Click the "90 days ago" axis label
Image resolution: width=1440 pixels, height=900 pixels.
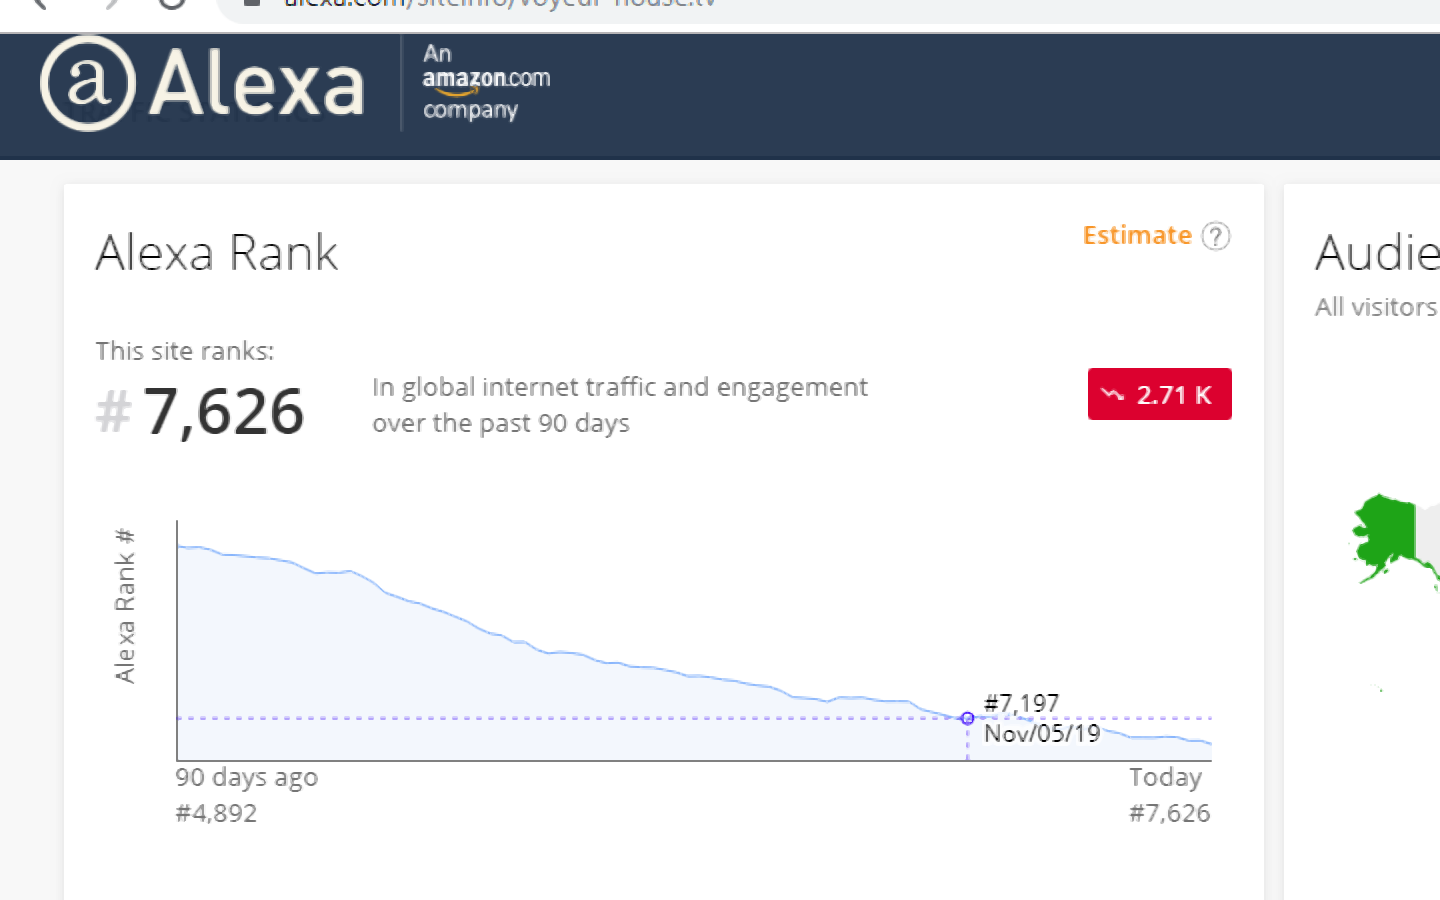(x=247, y=777)
